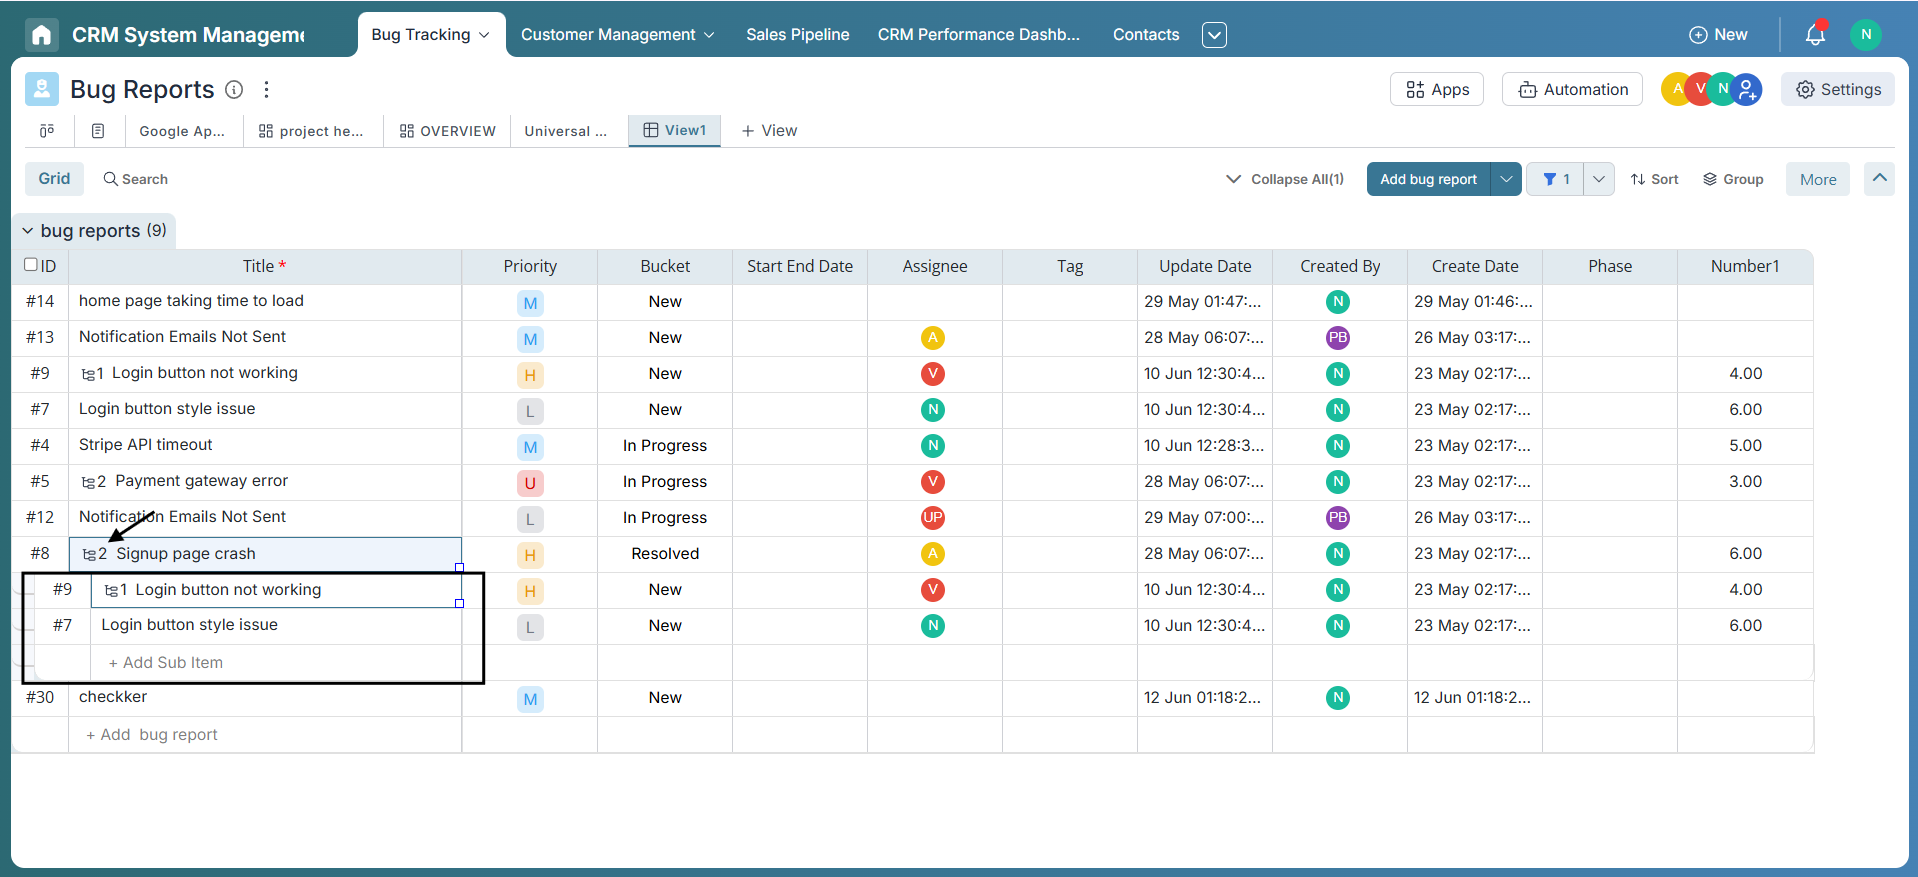Collapse the toolbar with the up chevron

[1880, 178]
